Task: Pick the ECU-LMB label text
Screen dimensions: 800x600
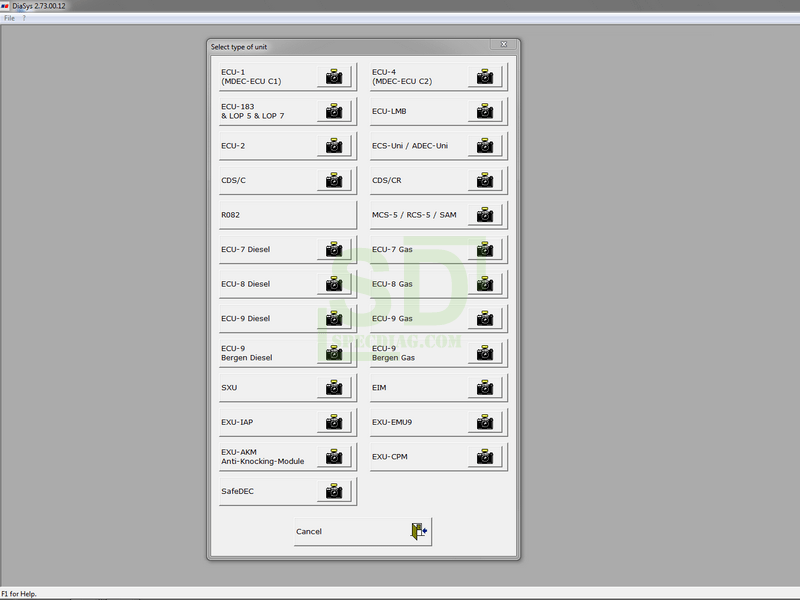Action: pos(389,111)
